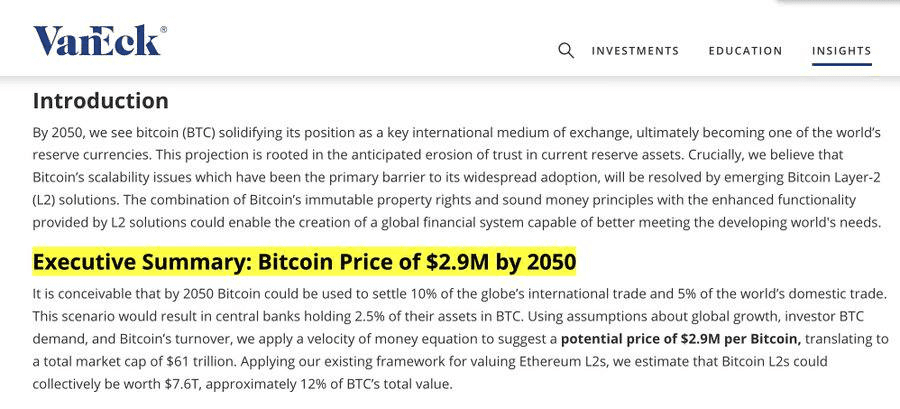
Task: Click the 'By 2050' opening of the introduction
Action: point(53,133)
